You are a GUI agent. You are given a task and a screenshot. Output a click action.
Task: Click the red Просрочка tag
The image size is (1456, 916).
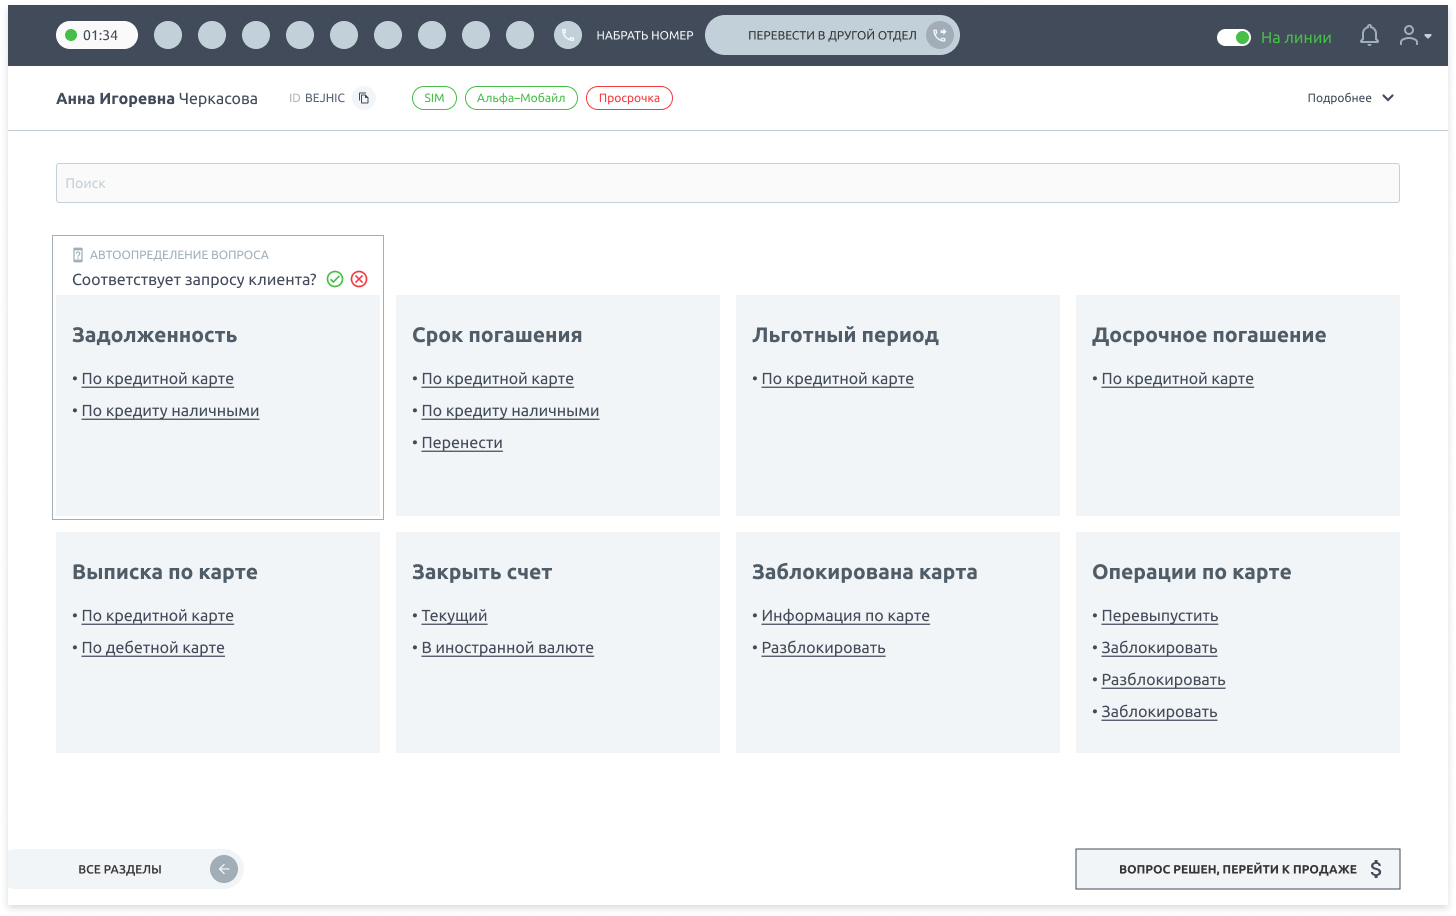[x=629, y=98]
